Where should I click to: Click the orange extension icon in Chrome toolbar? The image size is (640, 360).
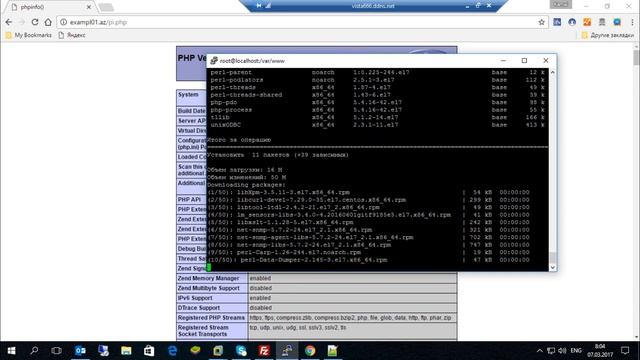[x=587, y=22]
